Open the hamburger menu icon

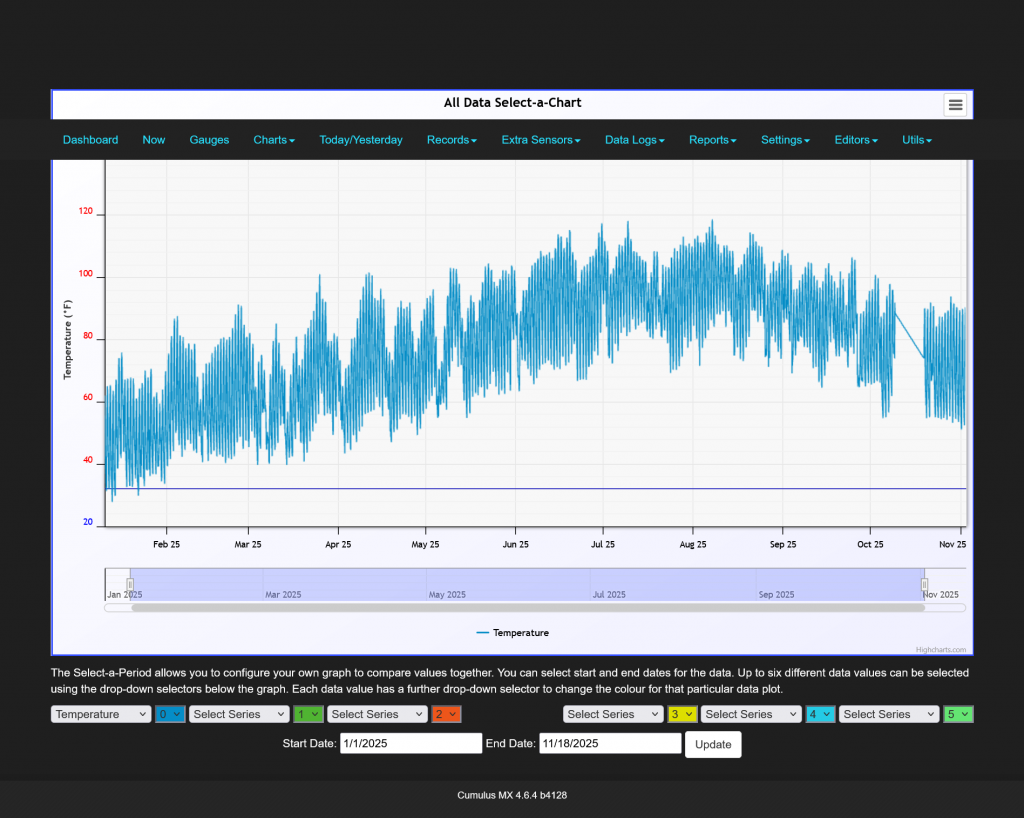pyautogui.click(x=955, y=104)
